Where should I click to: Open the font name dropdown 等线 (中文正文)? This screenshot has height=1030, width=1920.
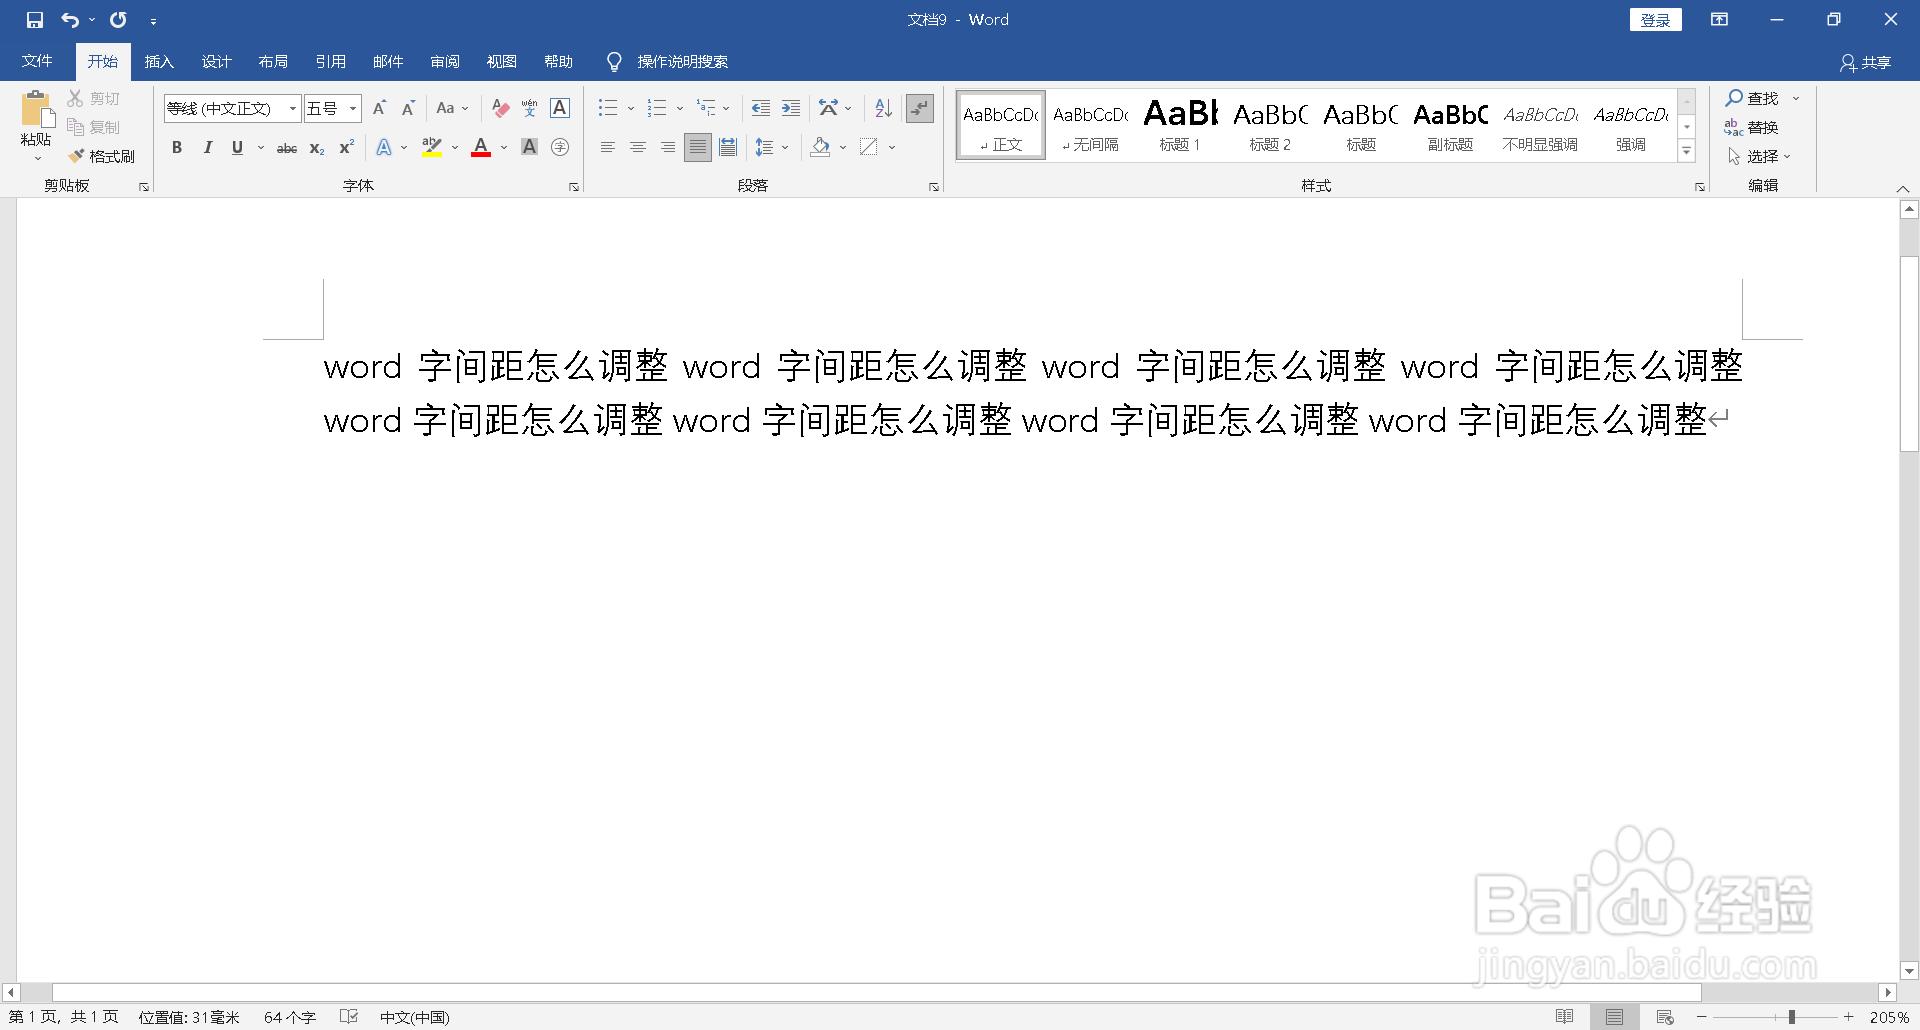point(293,108)
